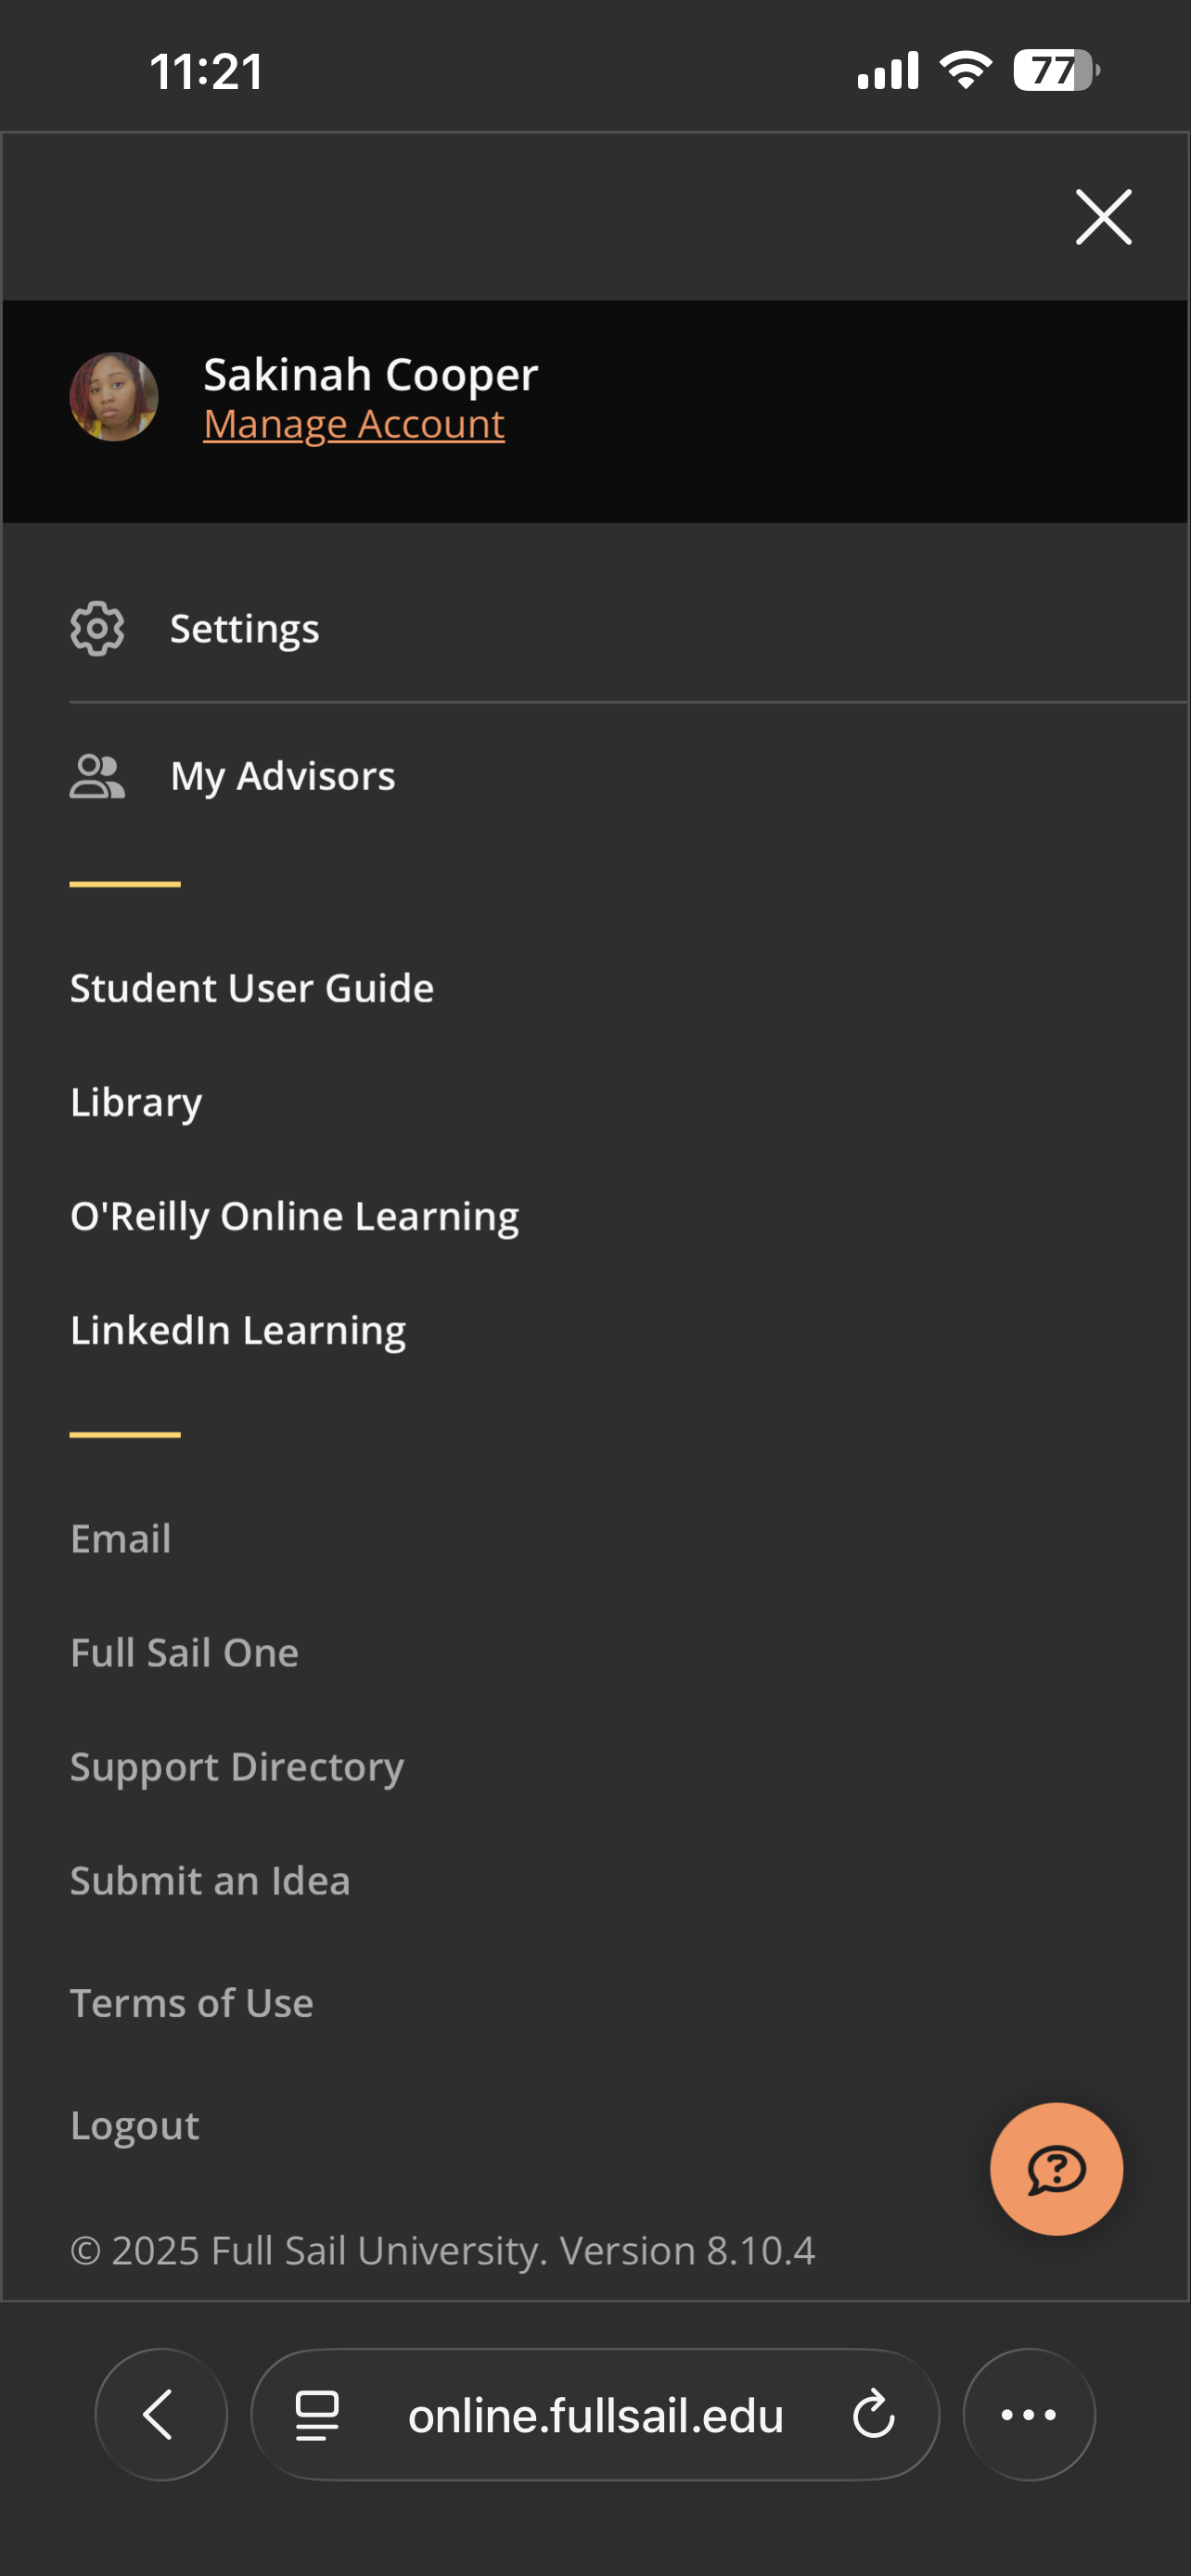Close the side menu with X icon
This screenshot has width=1191, height=2576.
click(x=1103, y=216)
